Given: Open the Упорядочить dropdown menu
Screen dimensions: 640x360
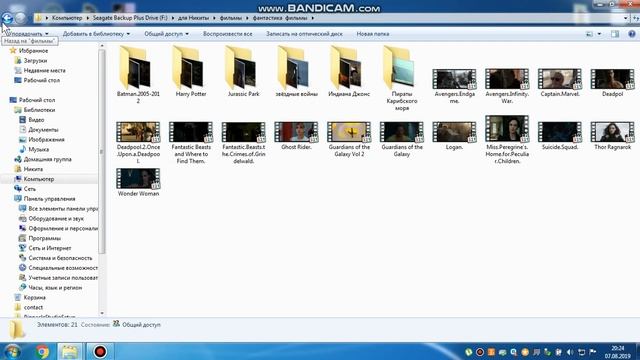Looking at the screenshot, I should click(27, 34).
